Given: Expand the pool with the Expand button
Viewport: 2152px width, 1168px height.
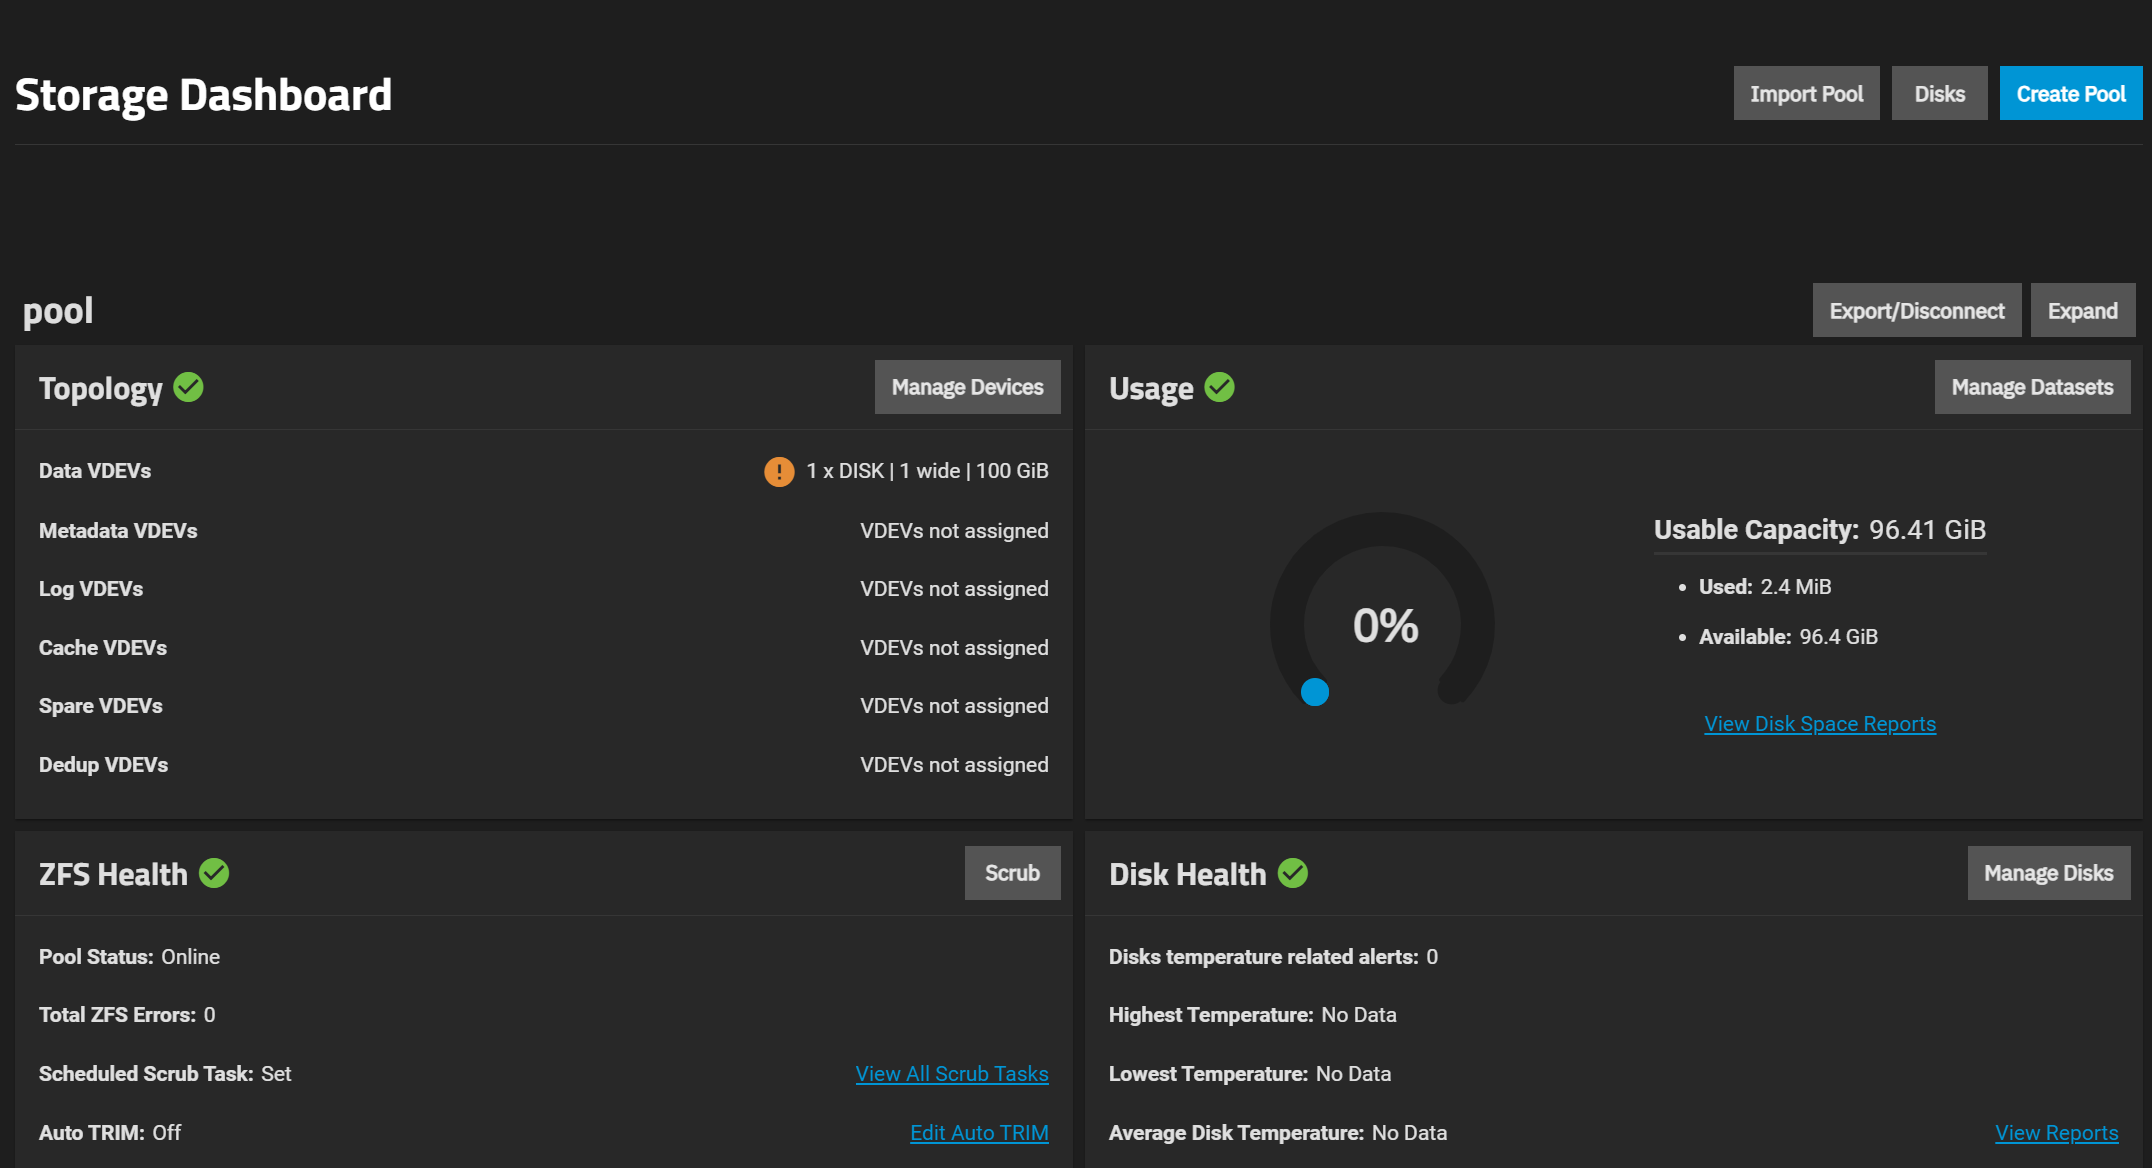Looking at the screenshot, I should pyautogui.click(x=2082, y=311).
